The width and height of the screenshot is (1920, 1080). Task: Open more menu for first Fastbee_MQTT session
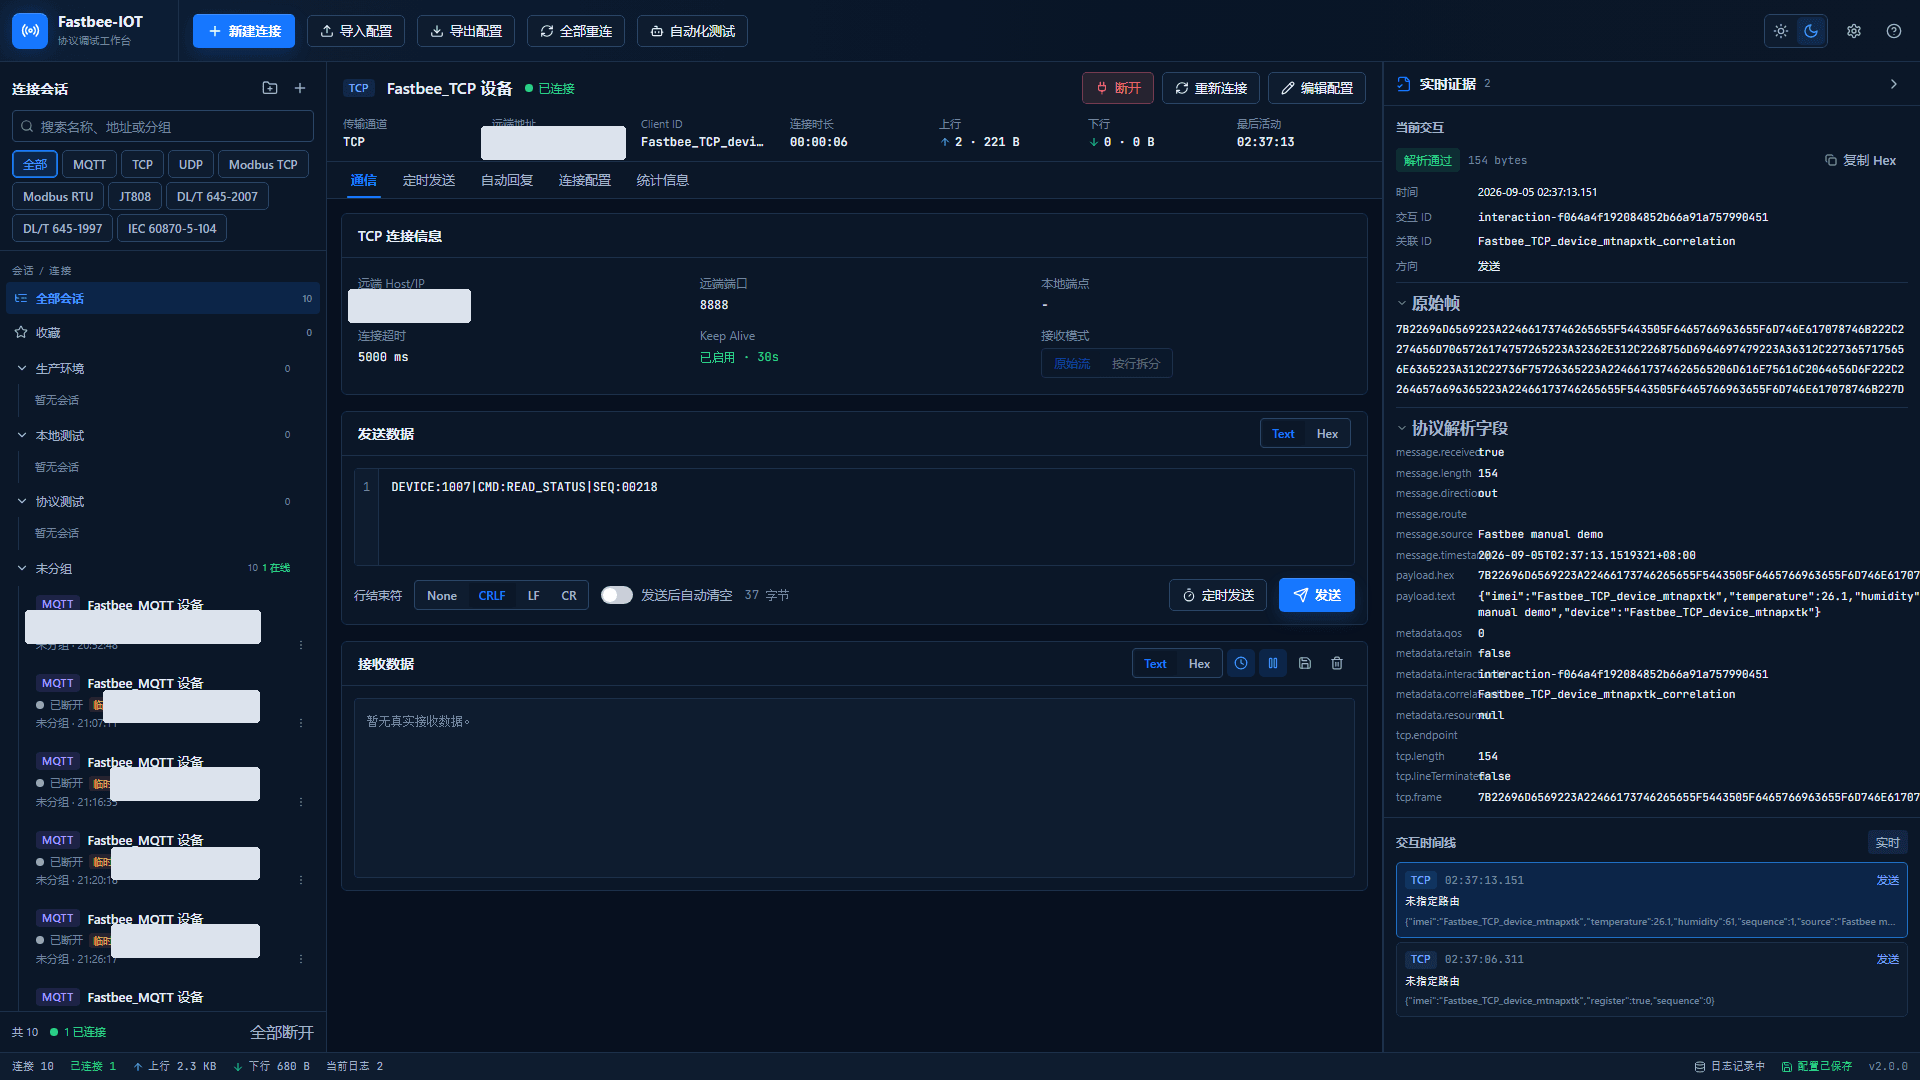click(301, 645)
